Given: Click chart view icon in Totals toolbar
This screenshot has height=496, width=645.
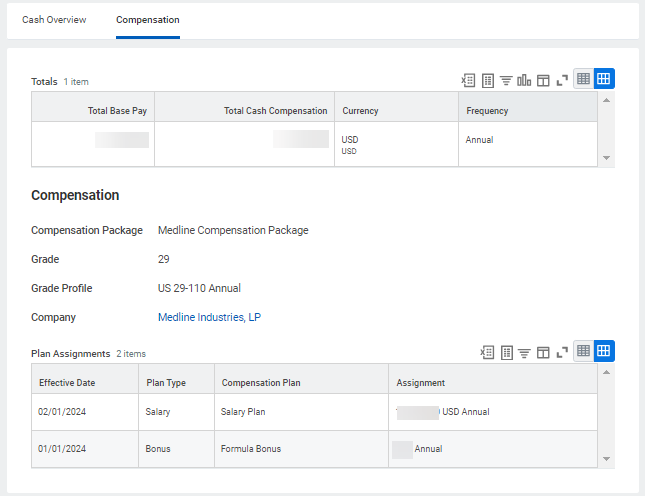Looking at the screenshot, I should tap(524, 80).
